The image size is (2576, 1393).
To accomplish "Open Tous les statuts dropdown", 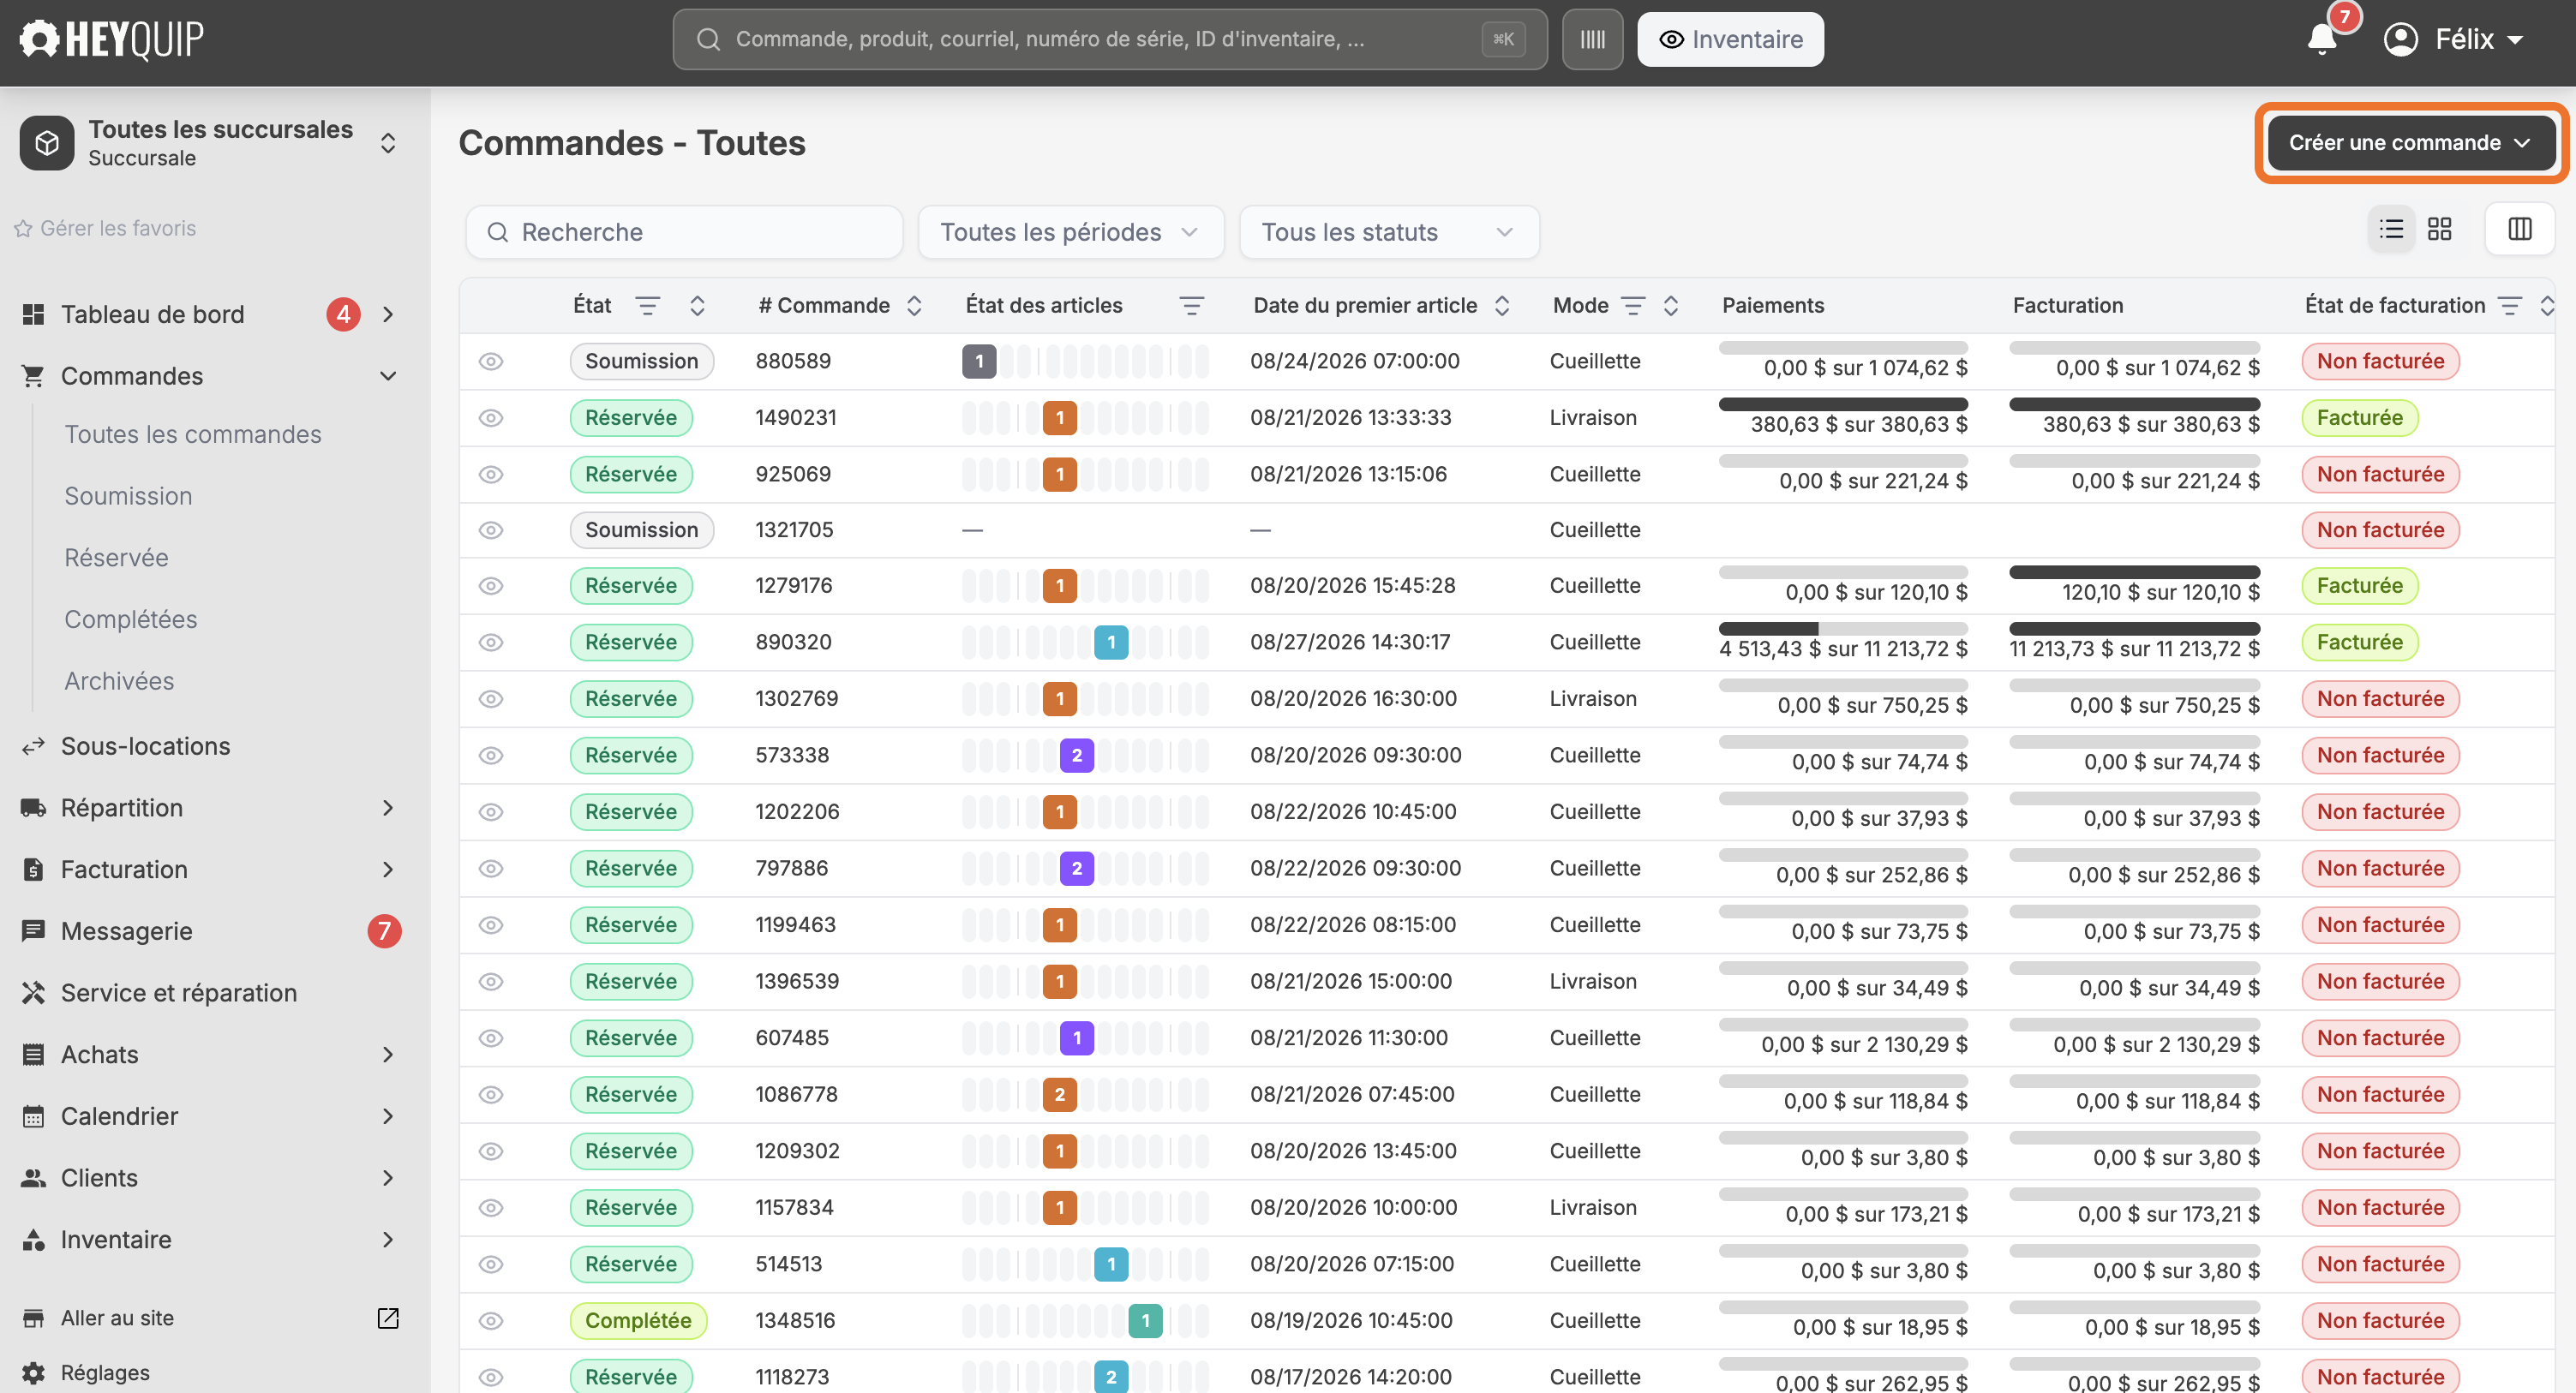I will coord(1388,232).
